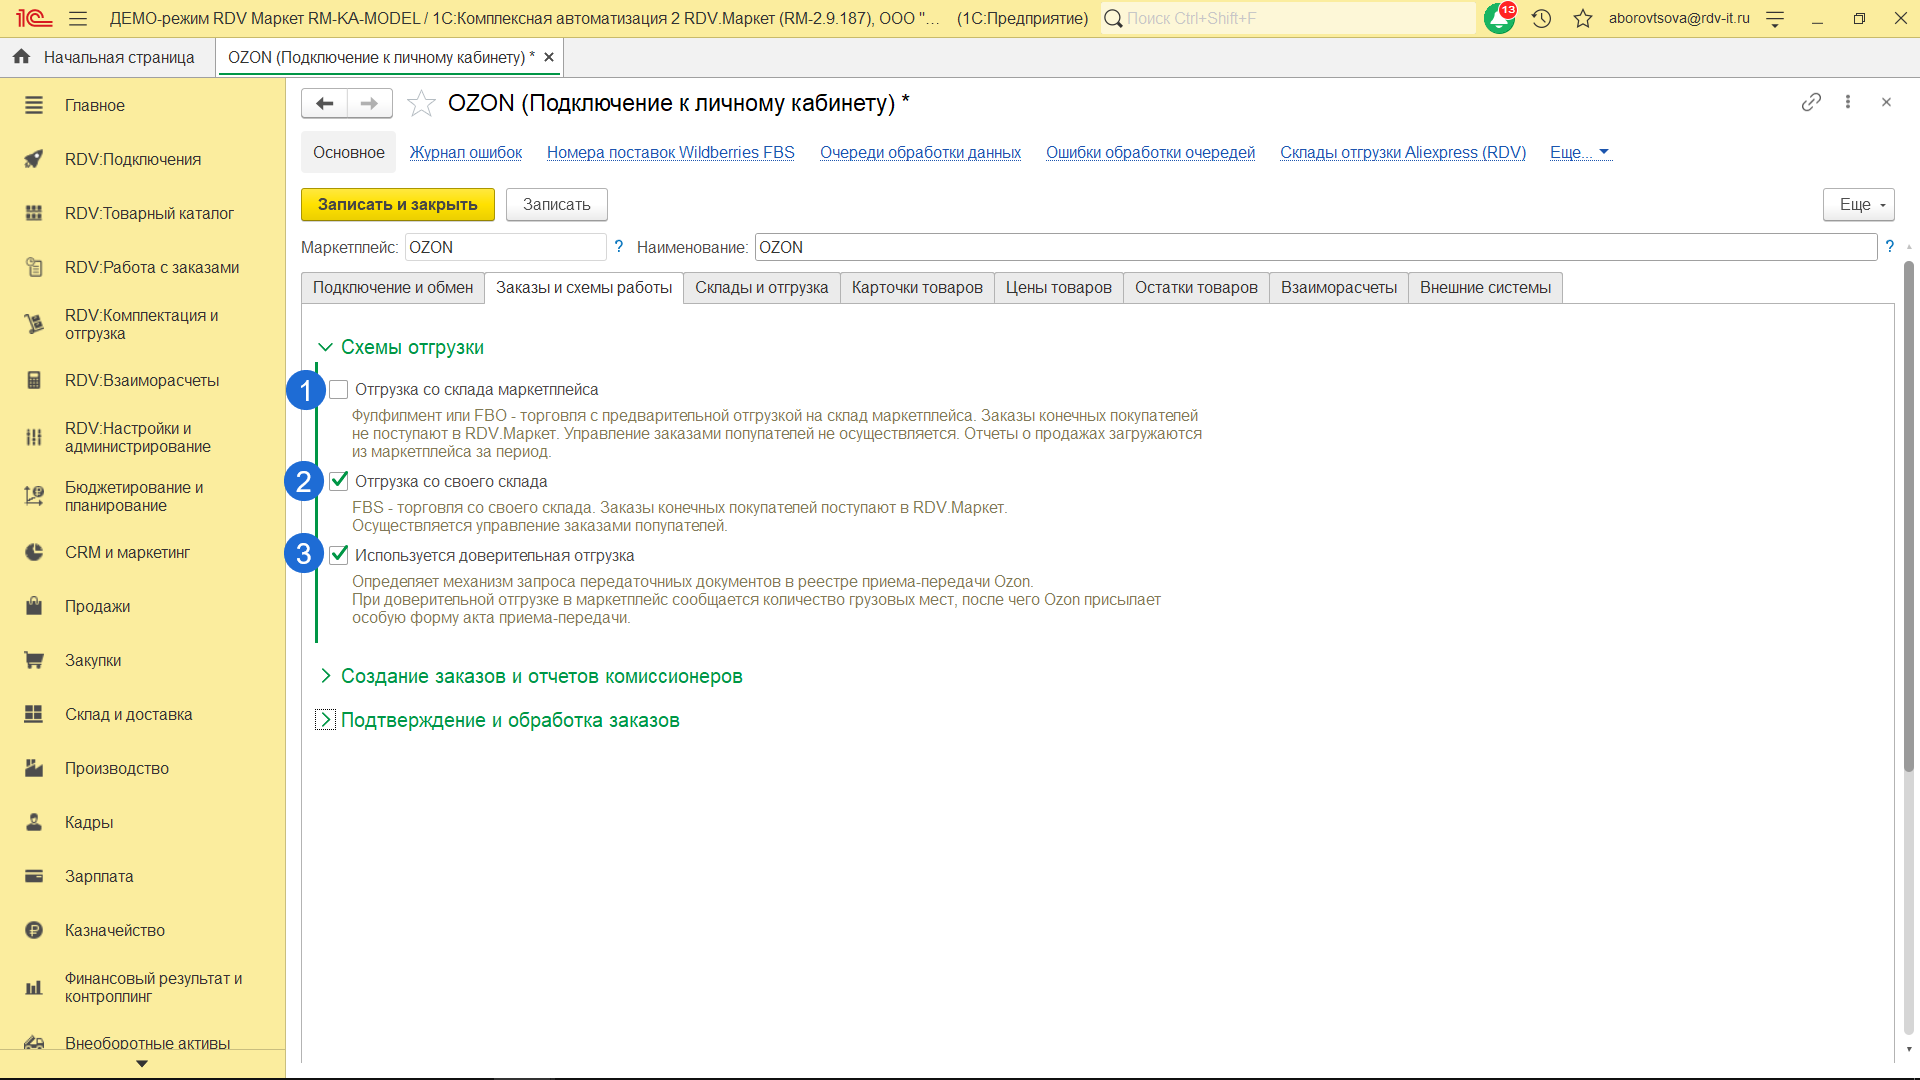The height and width of the screenshot is (1080, 1920).
Task: Open the history clock icon
Action: pyautogui.click(x=1541, y=18)
